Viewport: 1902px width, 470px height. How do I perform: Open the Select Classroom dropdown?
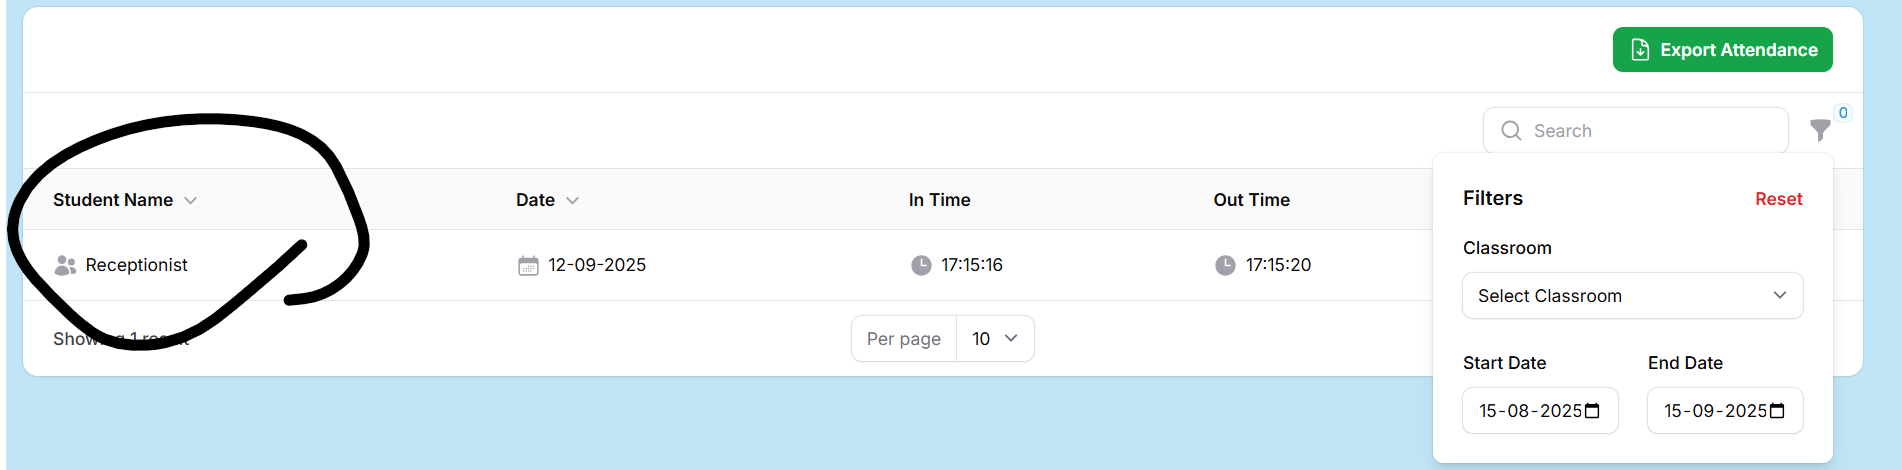coord(1632,296)
